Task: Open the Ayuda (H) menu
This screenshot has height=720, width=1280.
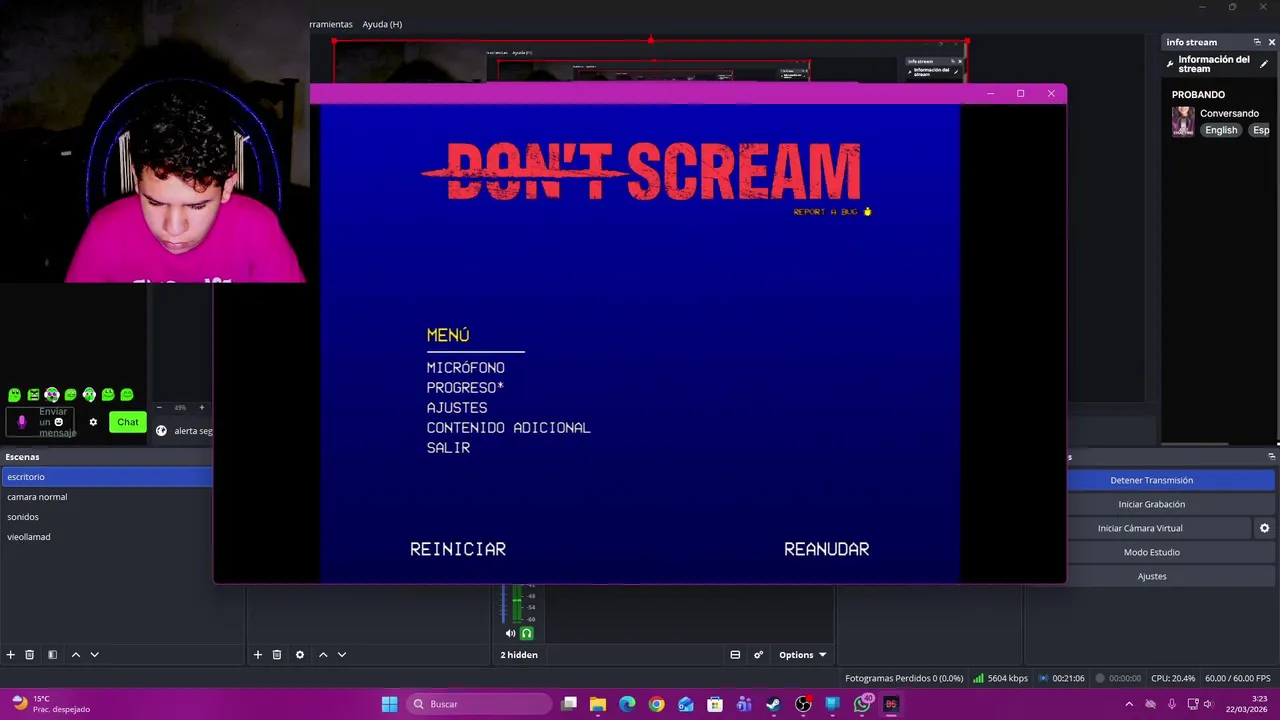Action: [x=382, y=24]
